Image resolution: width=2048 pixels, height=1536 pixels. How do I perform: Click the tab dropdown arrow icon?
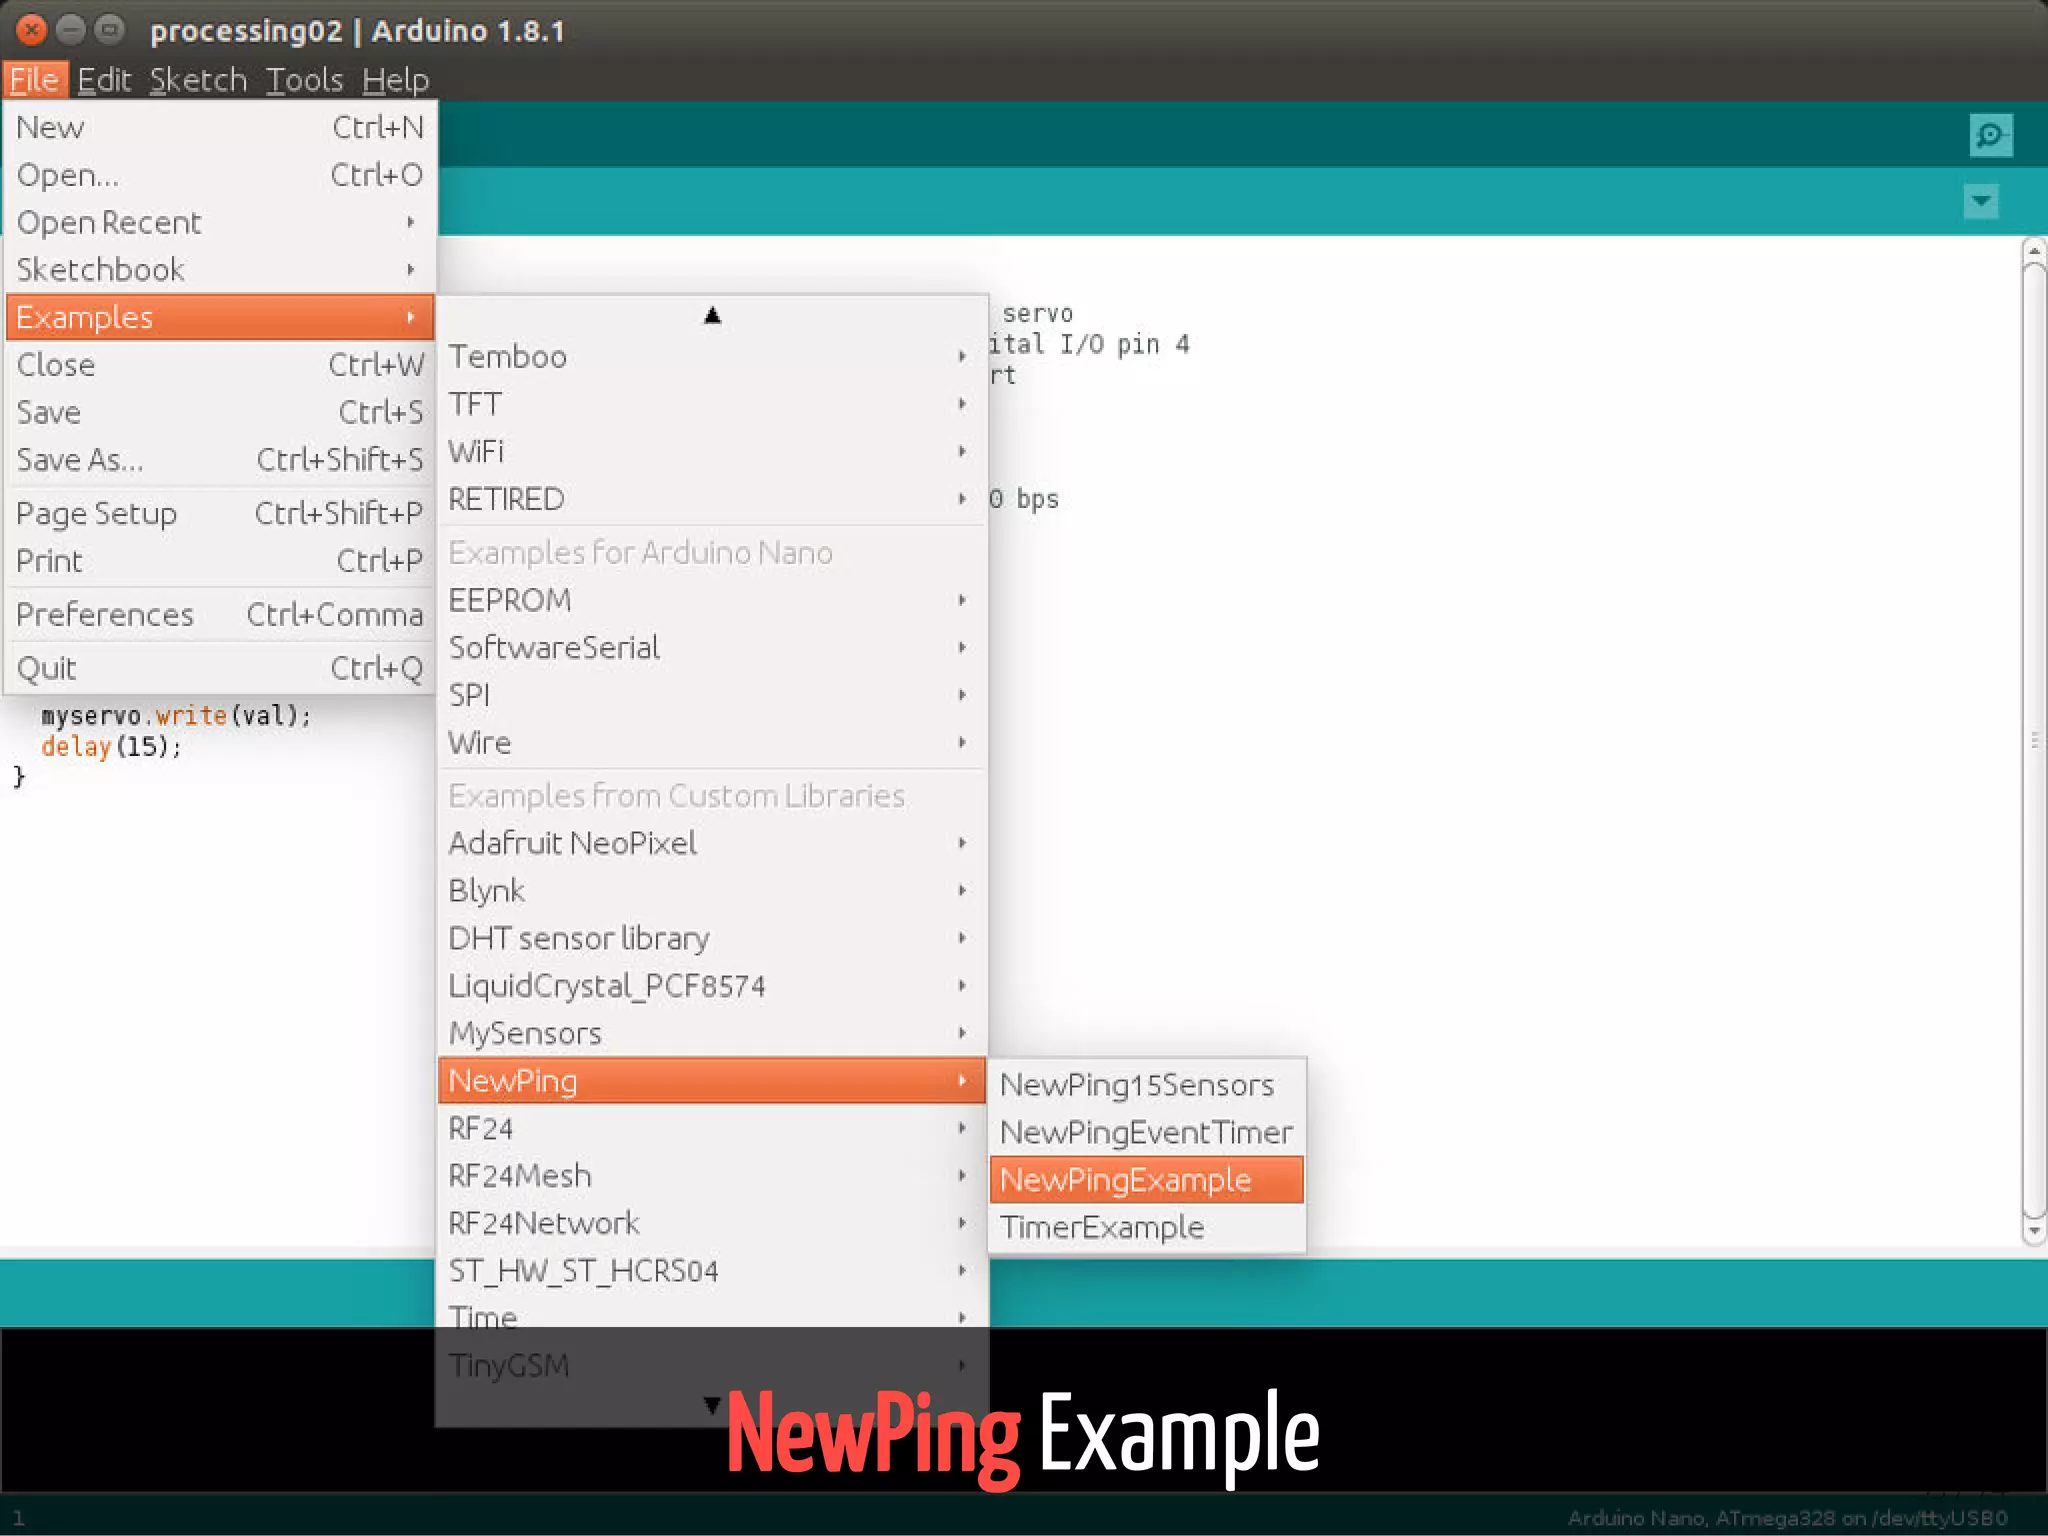tap(1980, 201)
